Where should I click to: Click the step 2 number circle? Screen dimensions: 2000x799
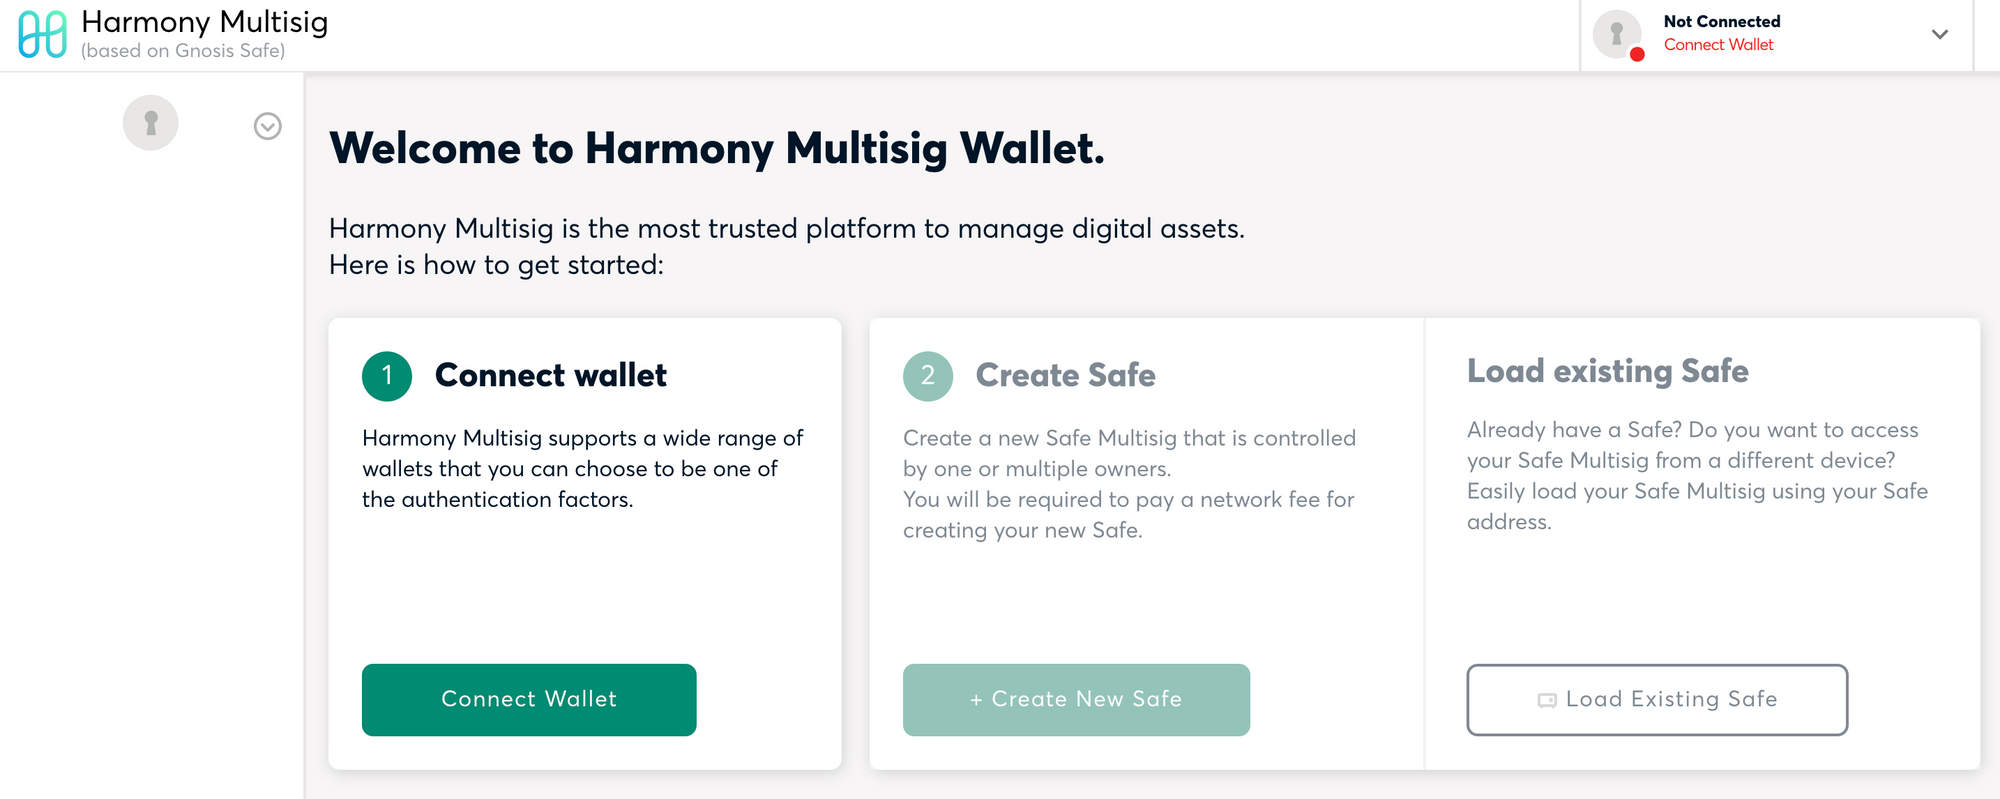pyautogui.click(x=928, y=376)
